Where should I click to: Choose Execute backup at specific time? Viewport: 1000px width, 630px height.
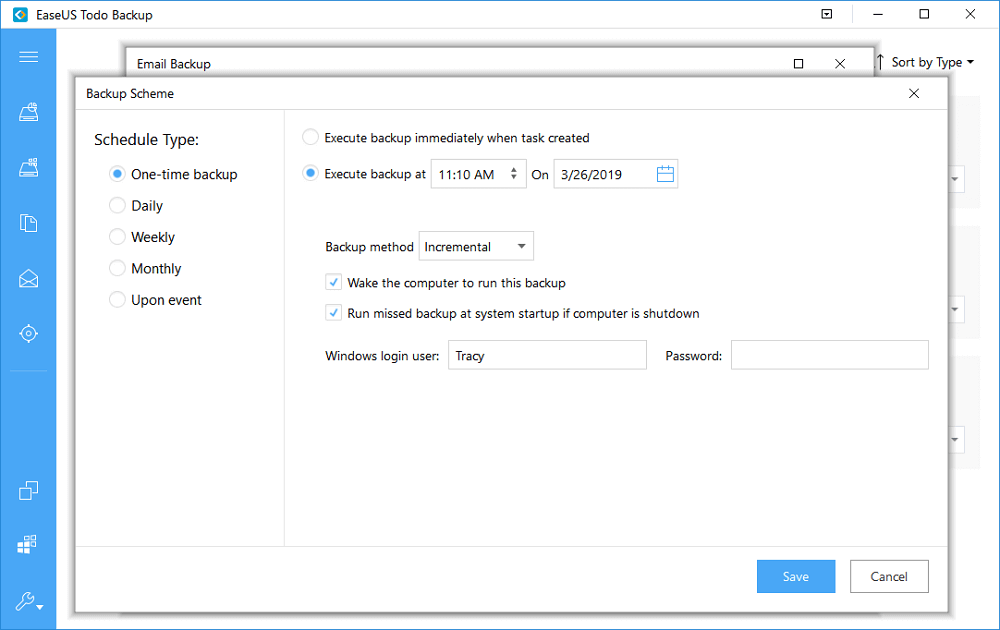(310, 173)
